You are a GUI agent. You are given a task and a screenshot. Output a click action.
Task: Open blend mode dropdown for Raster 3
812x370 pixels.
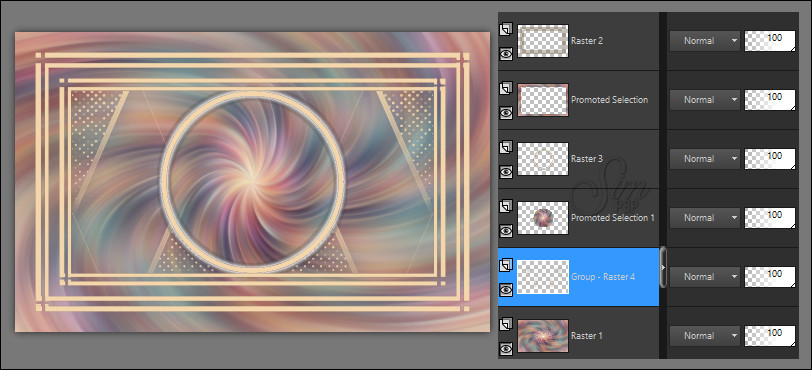(x=704, y=159)
